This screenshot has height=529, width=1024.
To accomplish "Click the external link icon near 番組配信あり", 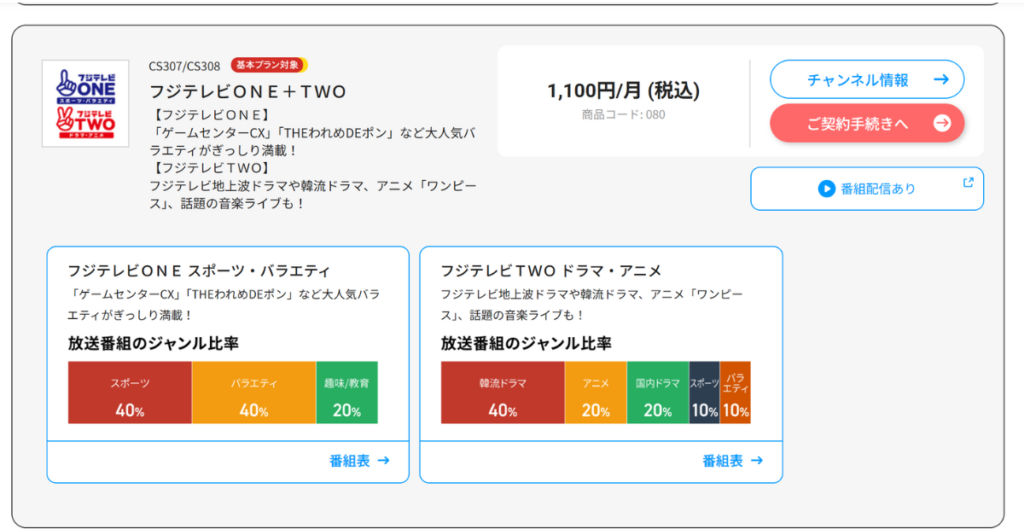I will click(967, 183).
